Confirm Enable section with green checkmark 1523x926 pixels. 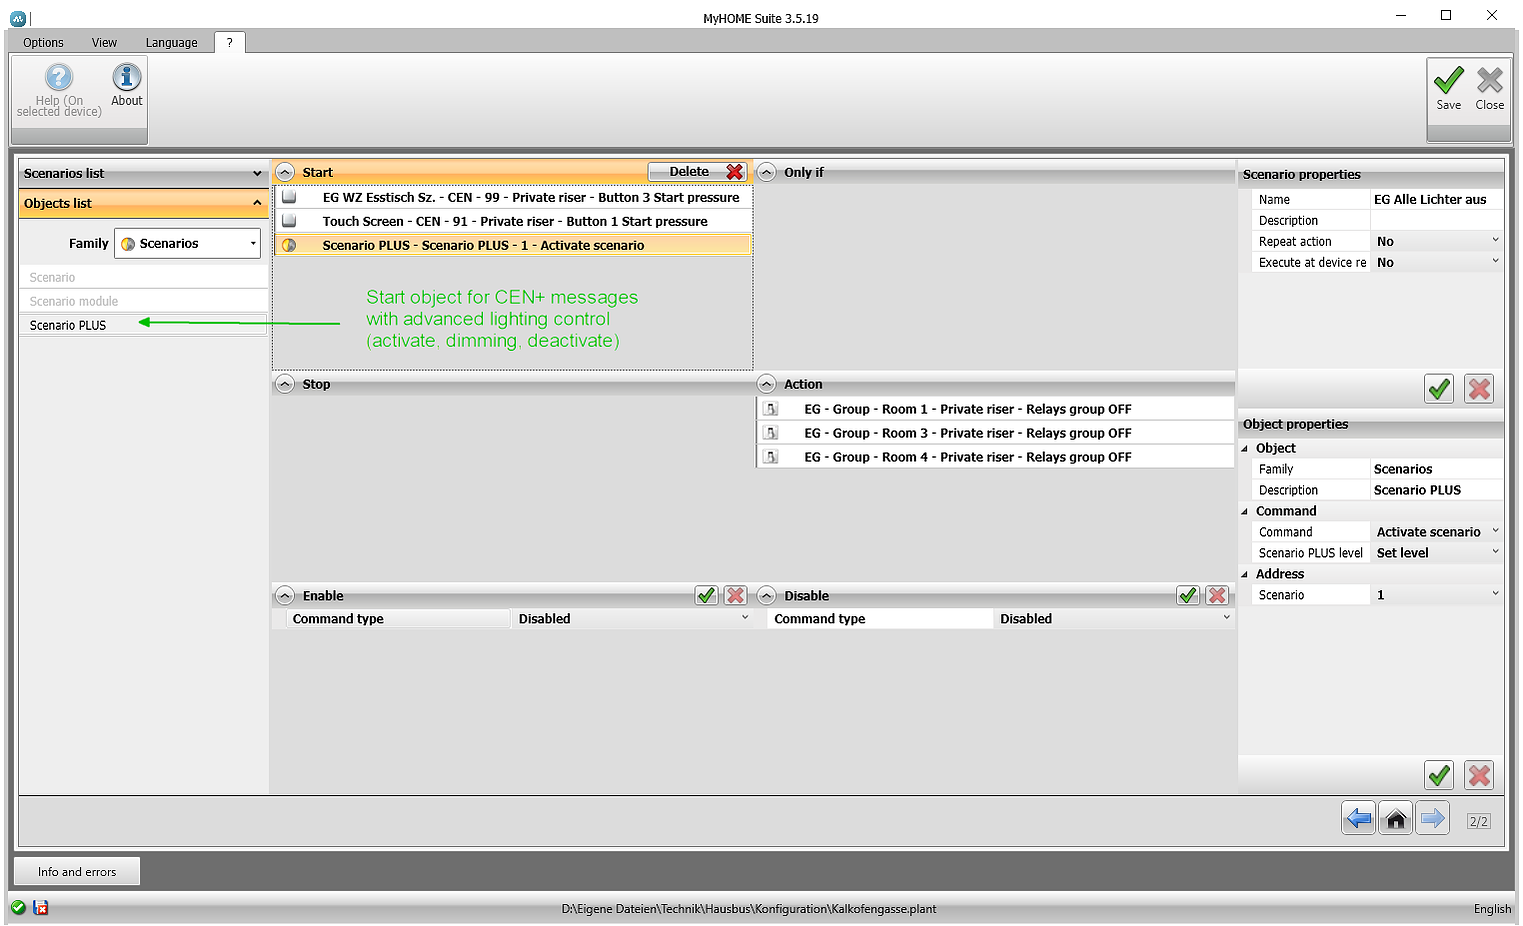click(706, 595)
